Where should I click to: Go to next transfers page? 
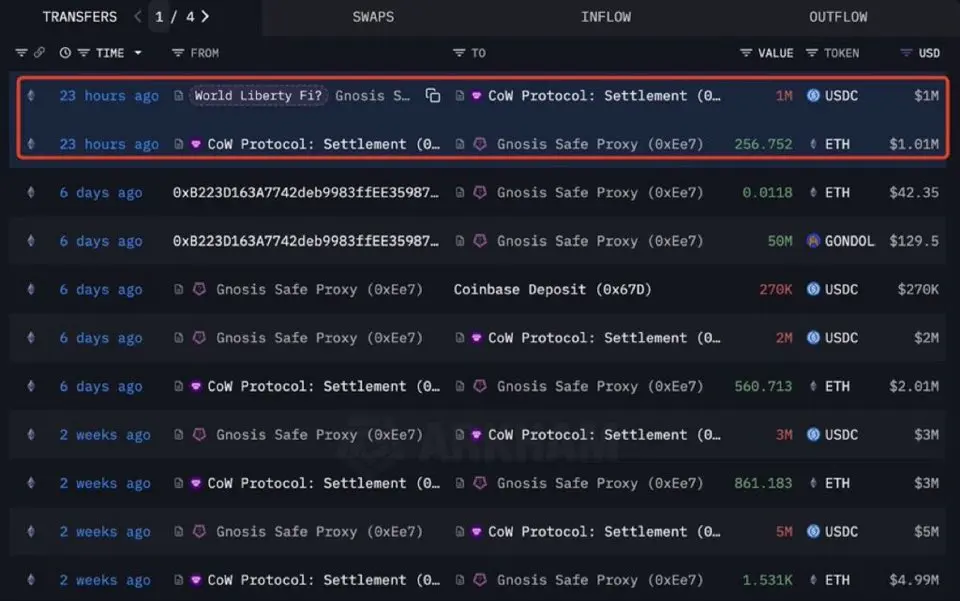coord(205,17)
